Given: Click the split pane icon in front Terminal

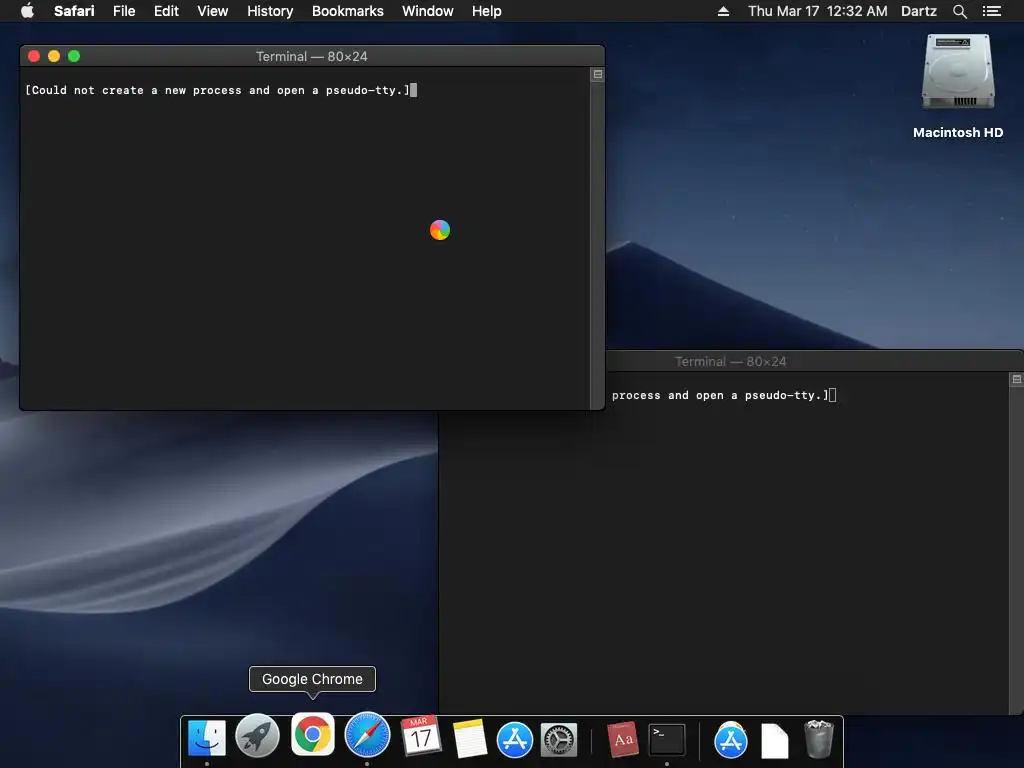Looking at the screenshot, I should tap(598, 74).
